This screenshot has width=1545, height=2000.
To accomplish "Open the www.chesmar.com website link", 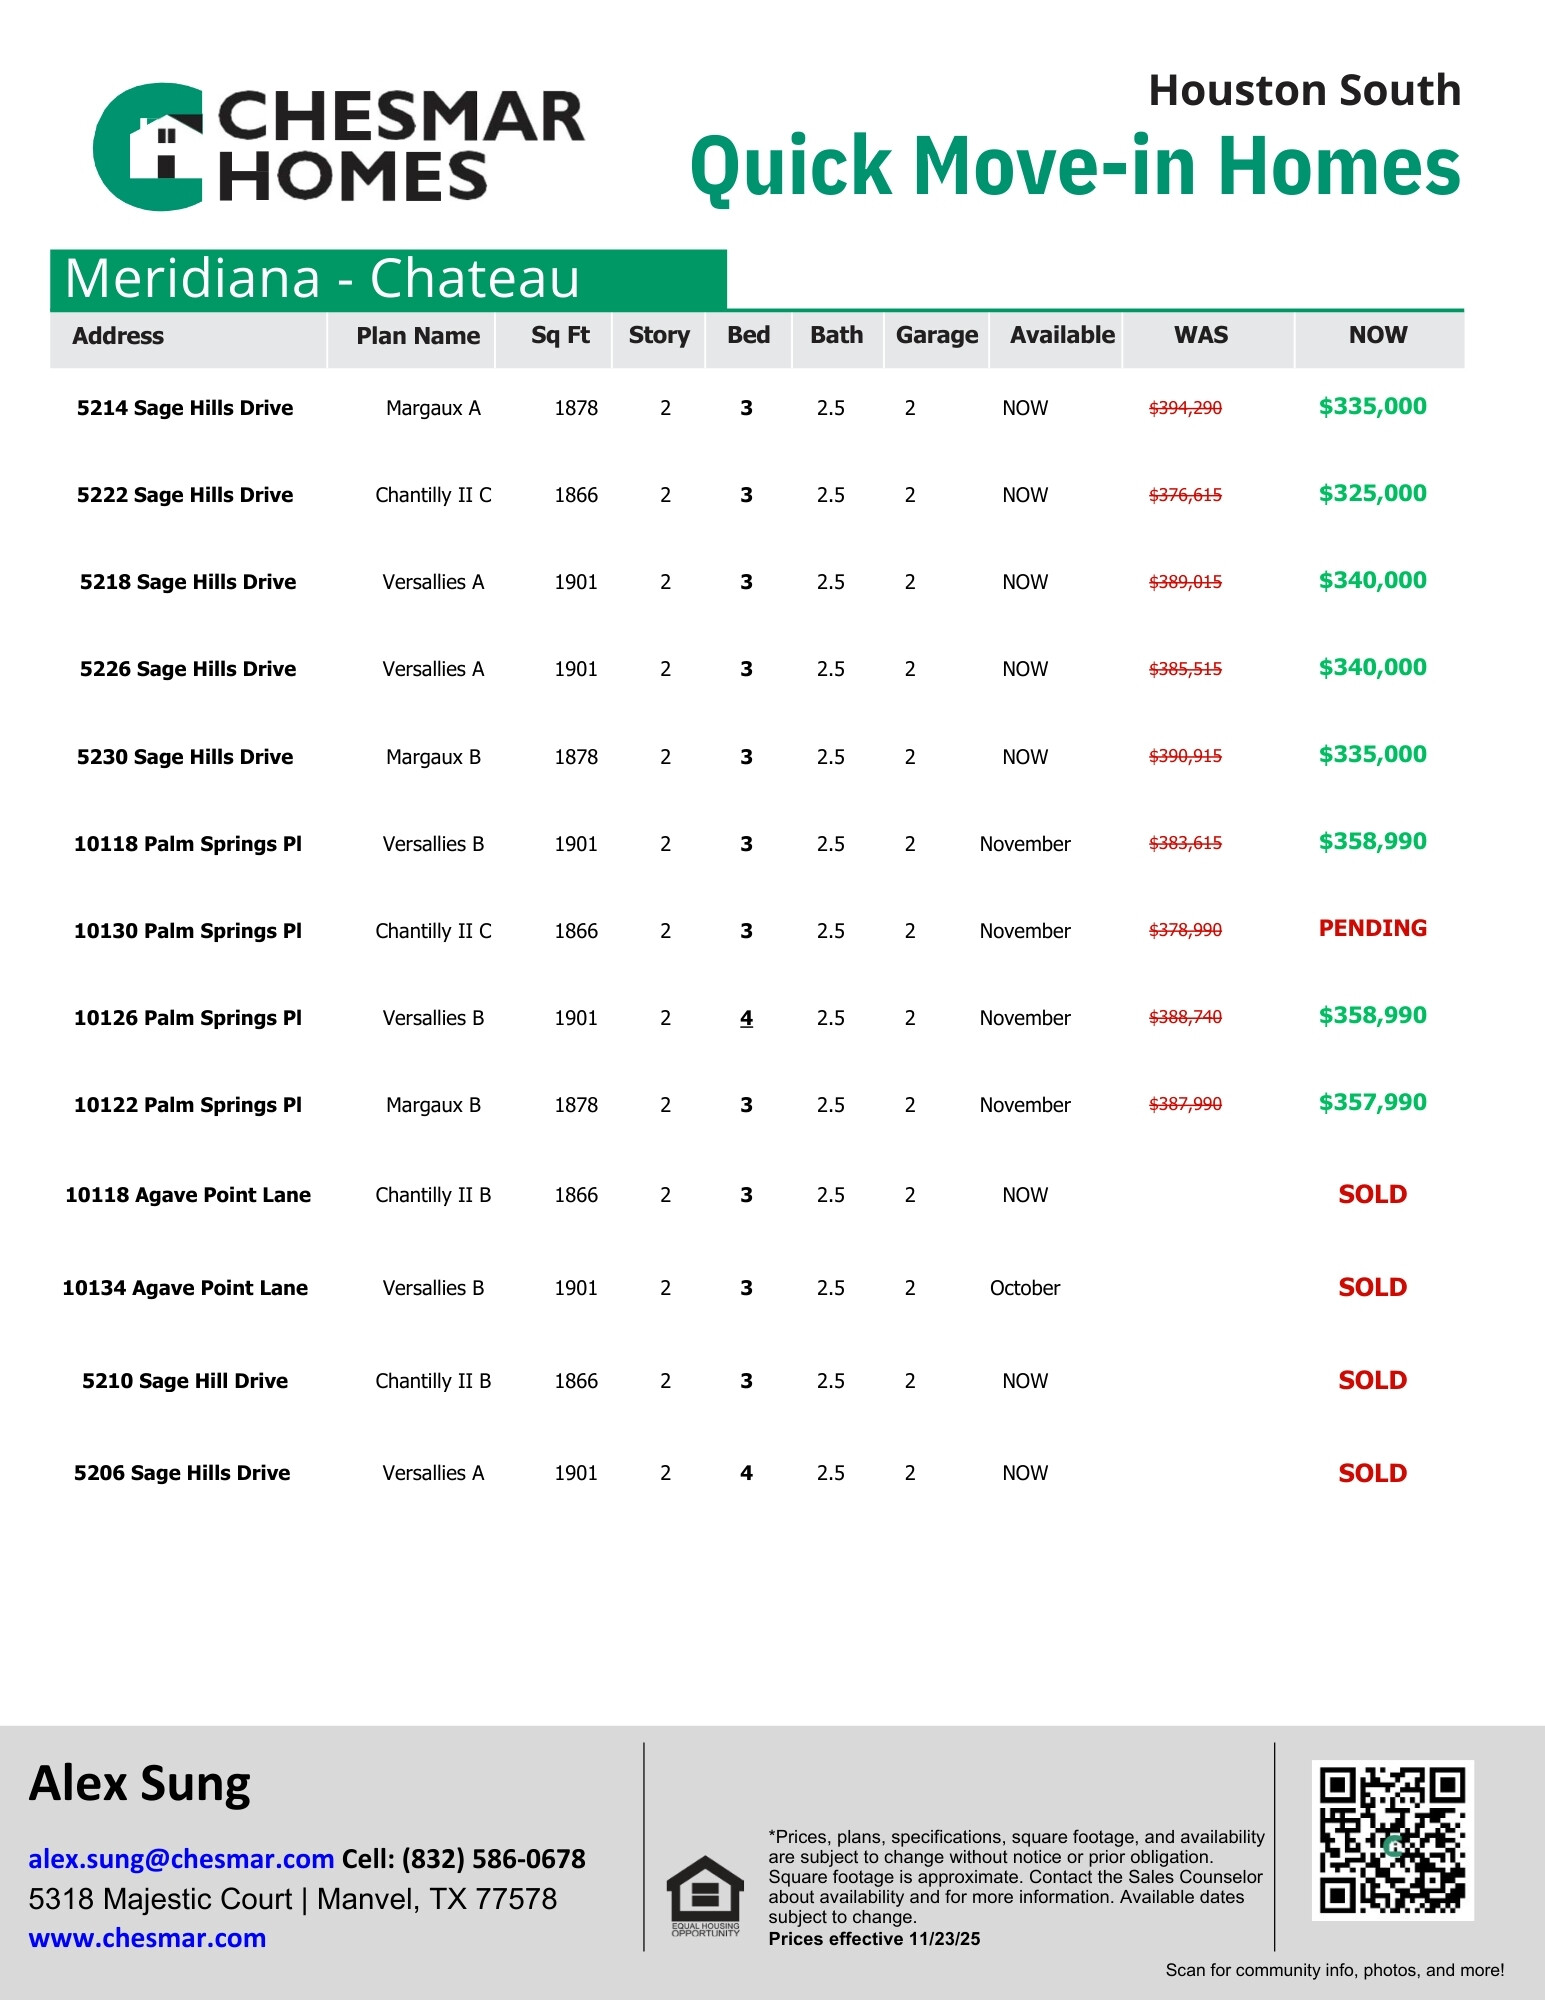I will (x=147, y=1938).
